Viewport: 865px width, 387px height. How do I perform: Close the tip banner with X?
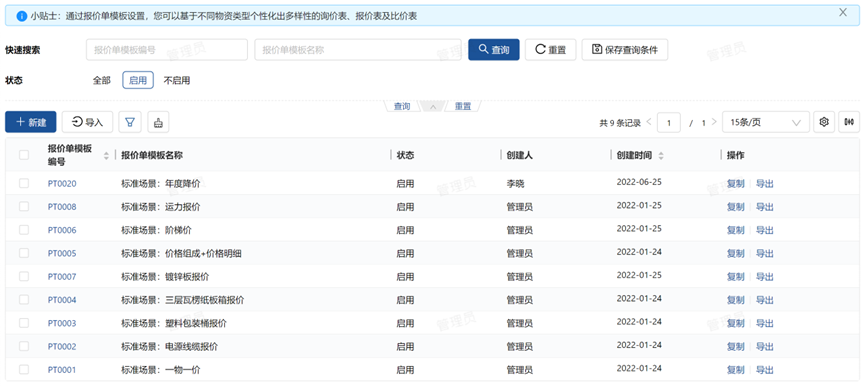coord(842,13)
